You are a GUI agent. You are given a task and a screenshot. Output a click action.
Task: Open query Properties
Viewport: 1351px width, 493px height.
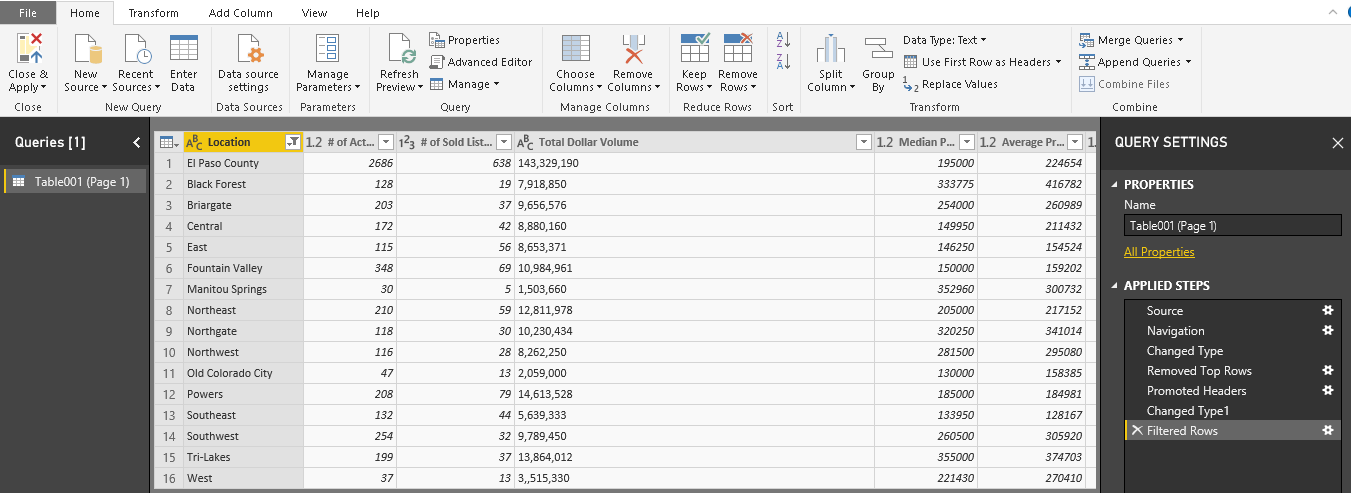pyautogui.click(x=465, y=40)
